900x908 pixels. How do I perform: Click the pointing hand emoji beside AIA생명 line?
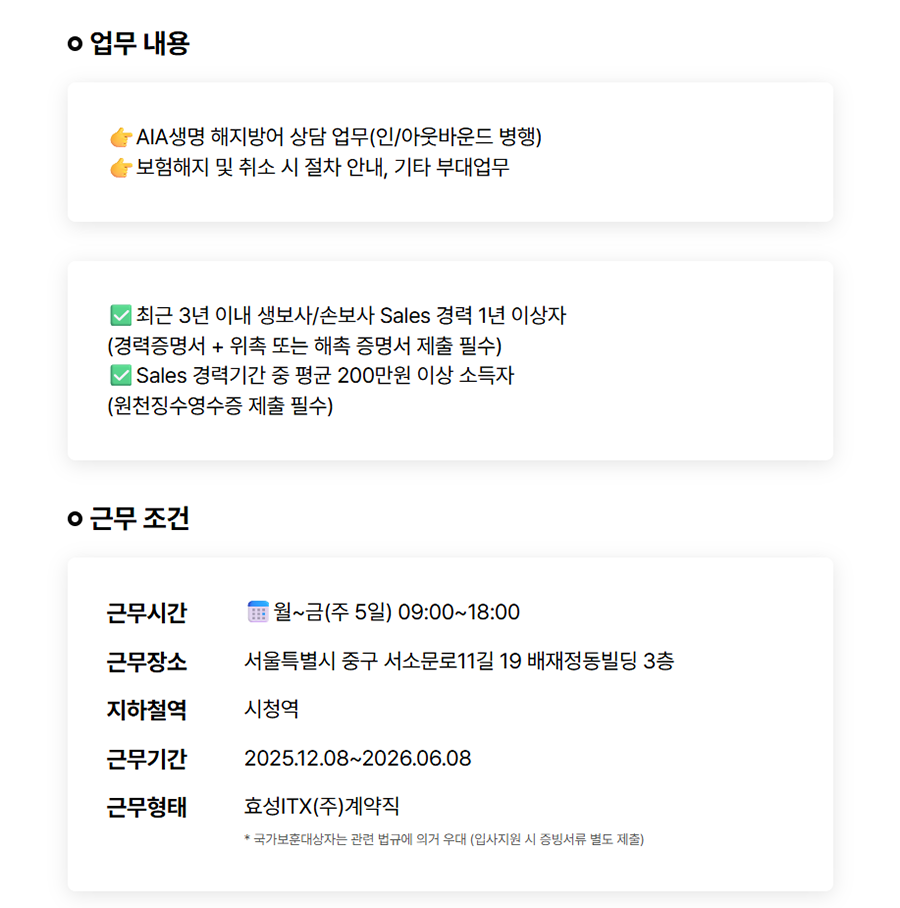tap(120, 136)
